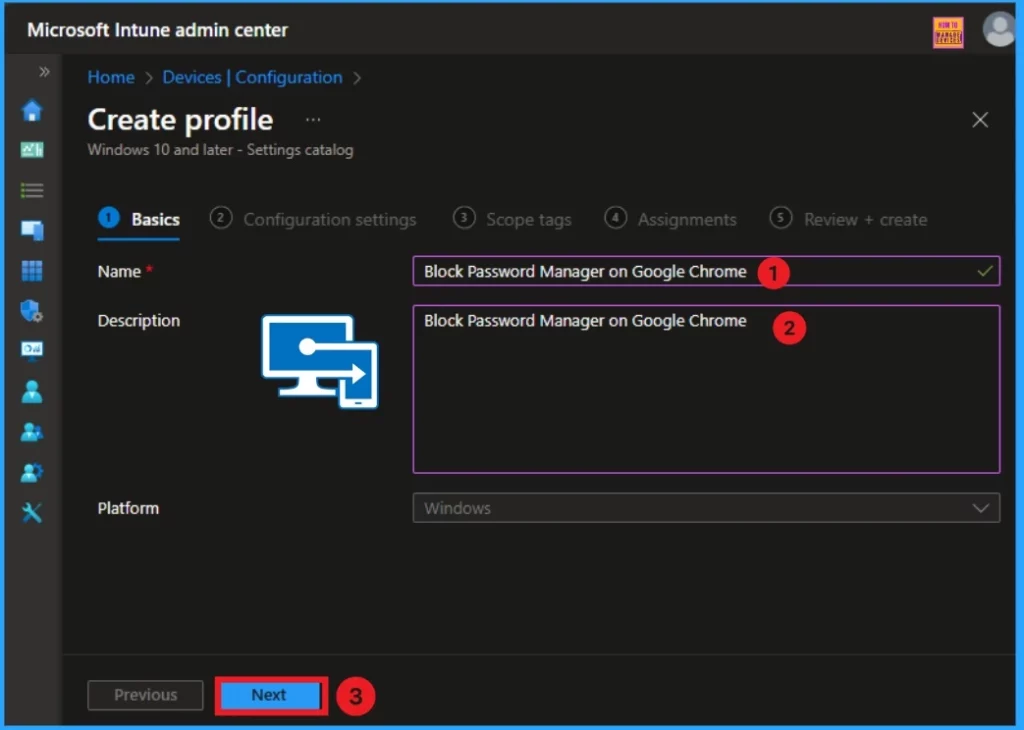
Task: Open Reports monitor icon in sidebar
Action: [32, 350]
